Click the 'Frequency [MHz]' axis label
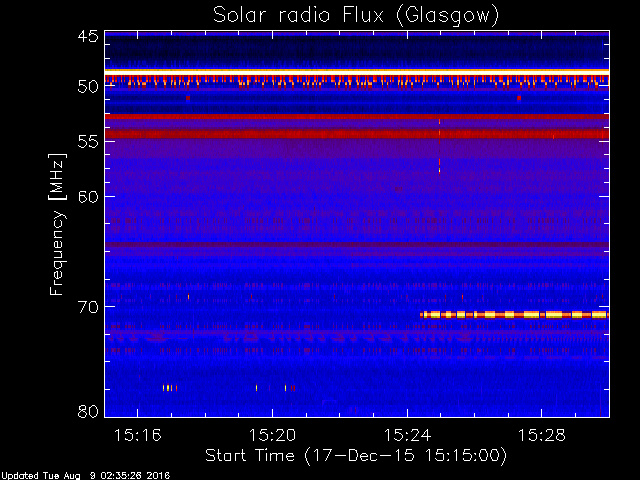 [57, 224]
